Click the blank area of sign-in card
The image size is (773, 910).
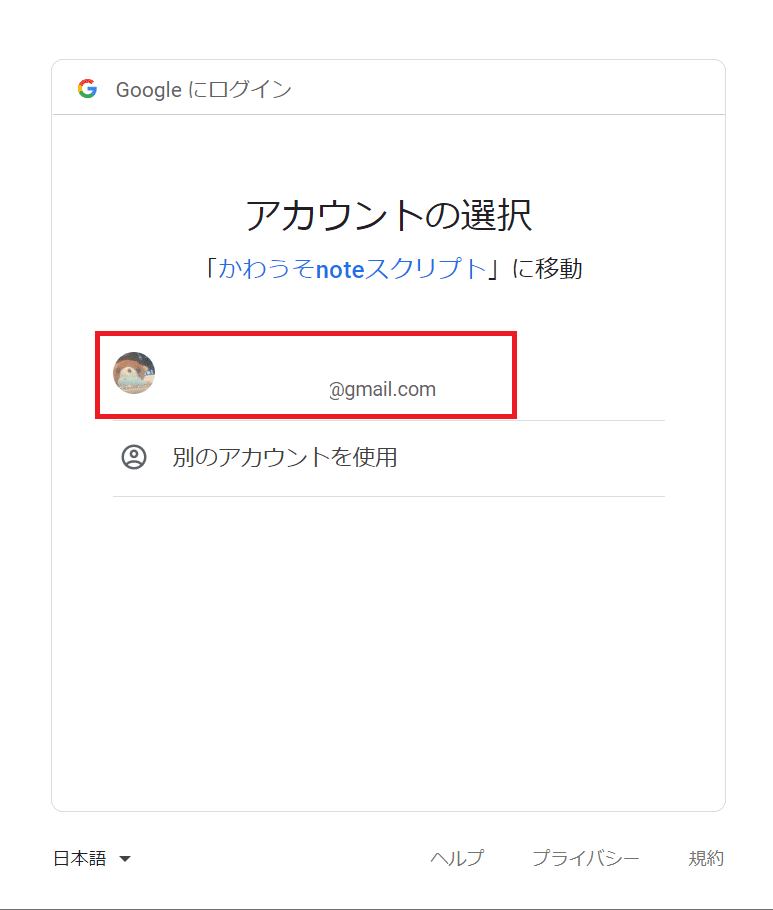pyautogui.click(x=388, y=650)
